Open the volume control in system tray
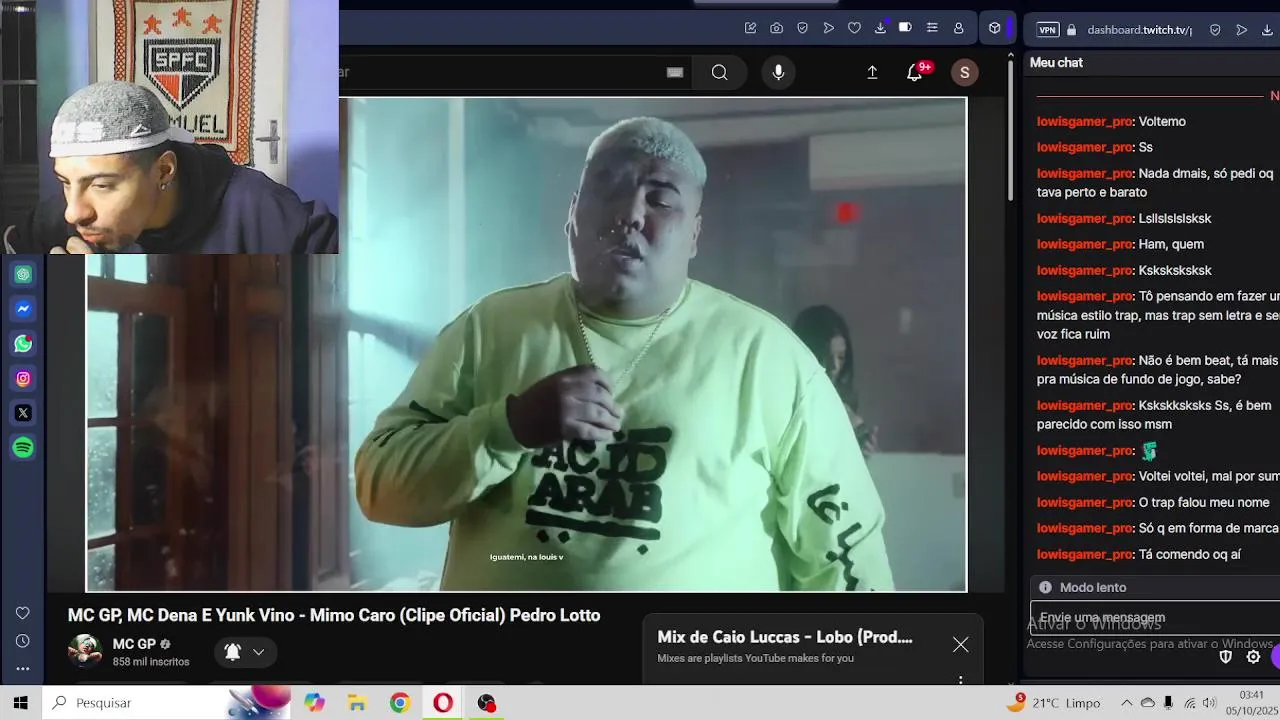 [x=1209, y=703]
